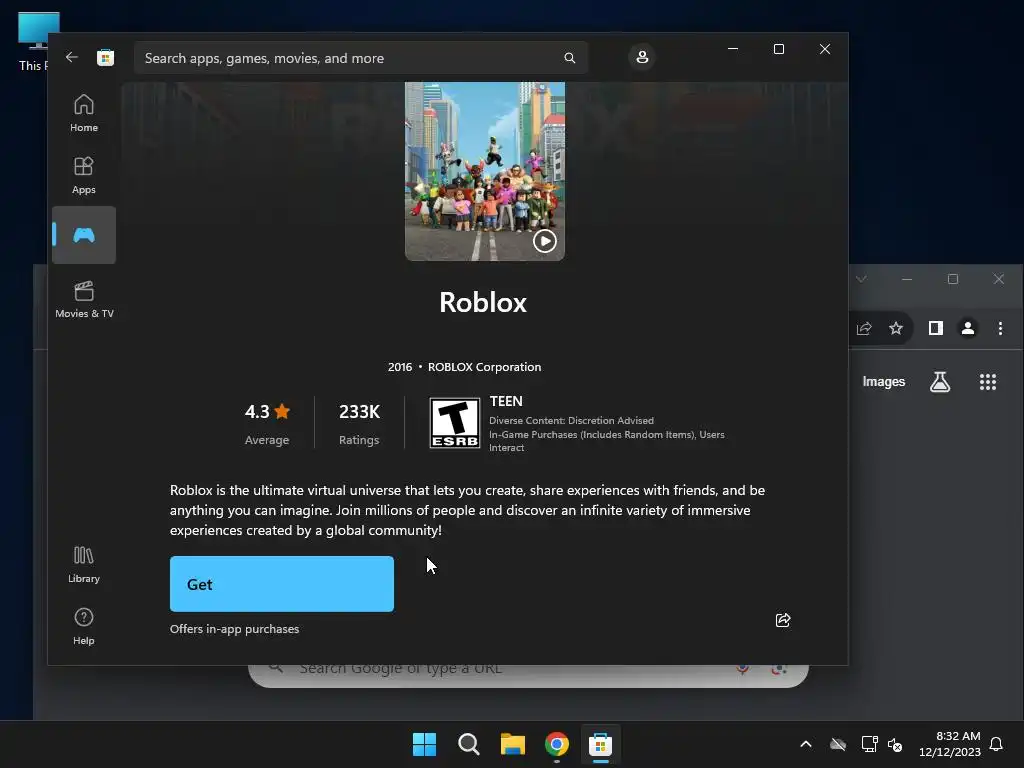The height and width of the screenshot is (768, 1024).
Task: Play the Roblox trailer video
Action: [x=545, y=241]
